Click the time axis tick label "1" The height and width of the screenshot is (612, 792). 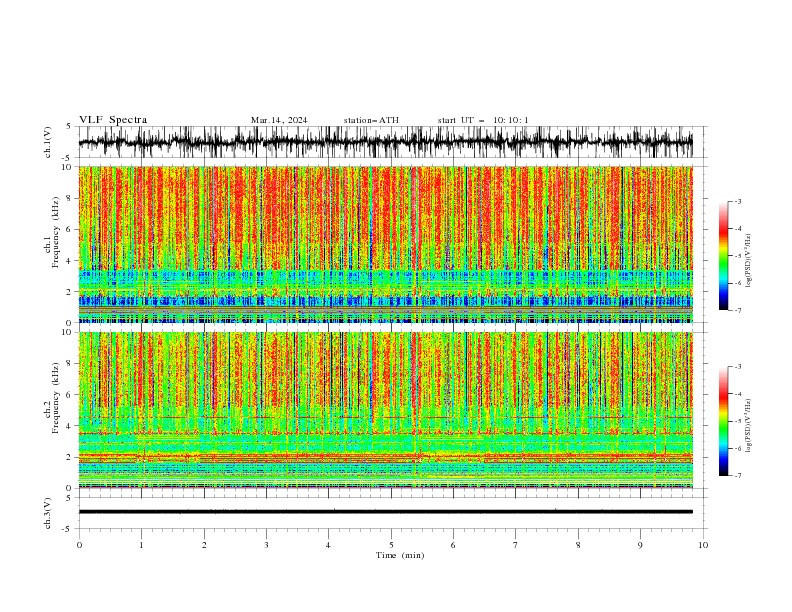tap(141, 545)
